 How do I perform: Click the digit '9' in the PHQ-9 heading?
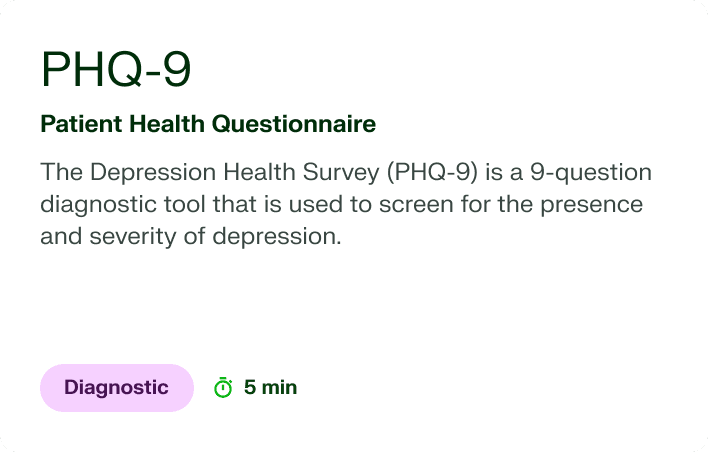(x=177, y=70)
